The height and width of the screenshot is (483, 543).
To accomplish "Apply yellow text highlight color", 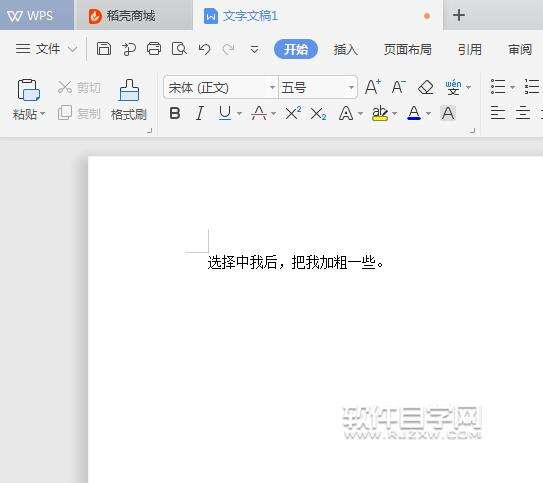I will click(380, 113).
